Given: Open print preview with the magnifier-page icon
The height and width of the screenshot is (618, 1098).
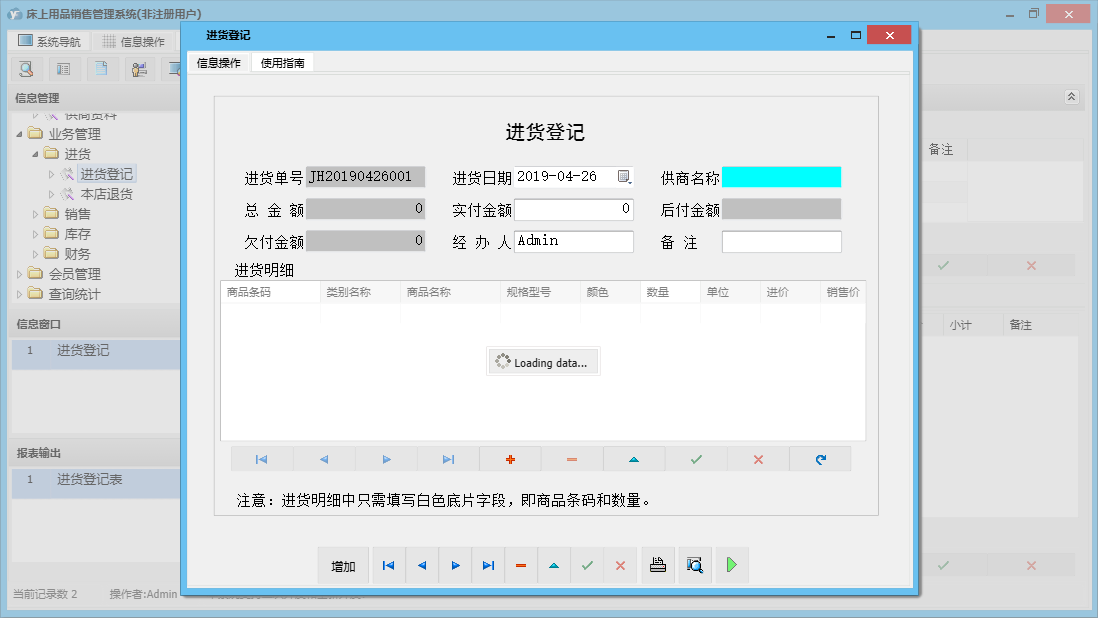Looking at the screenshot, I should tap(694, 565).
